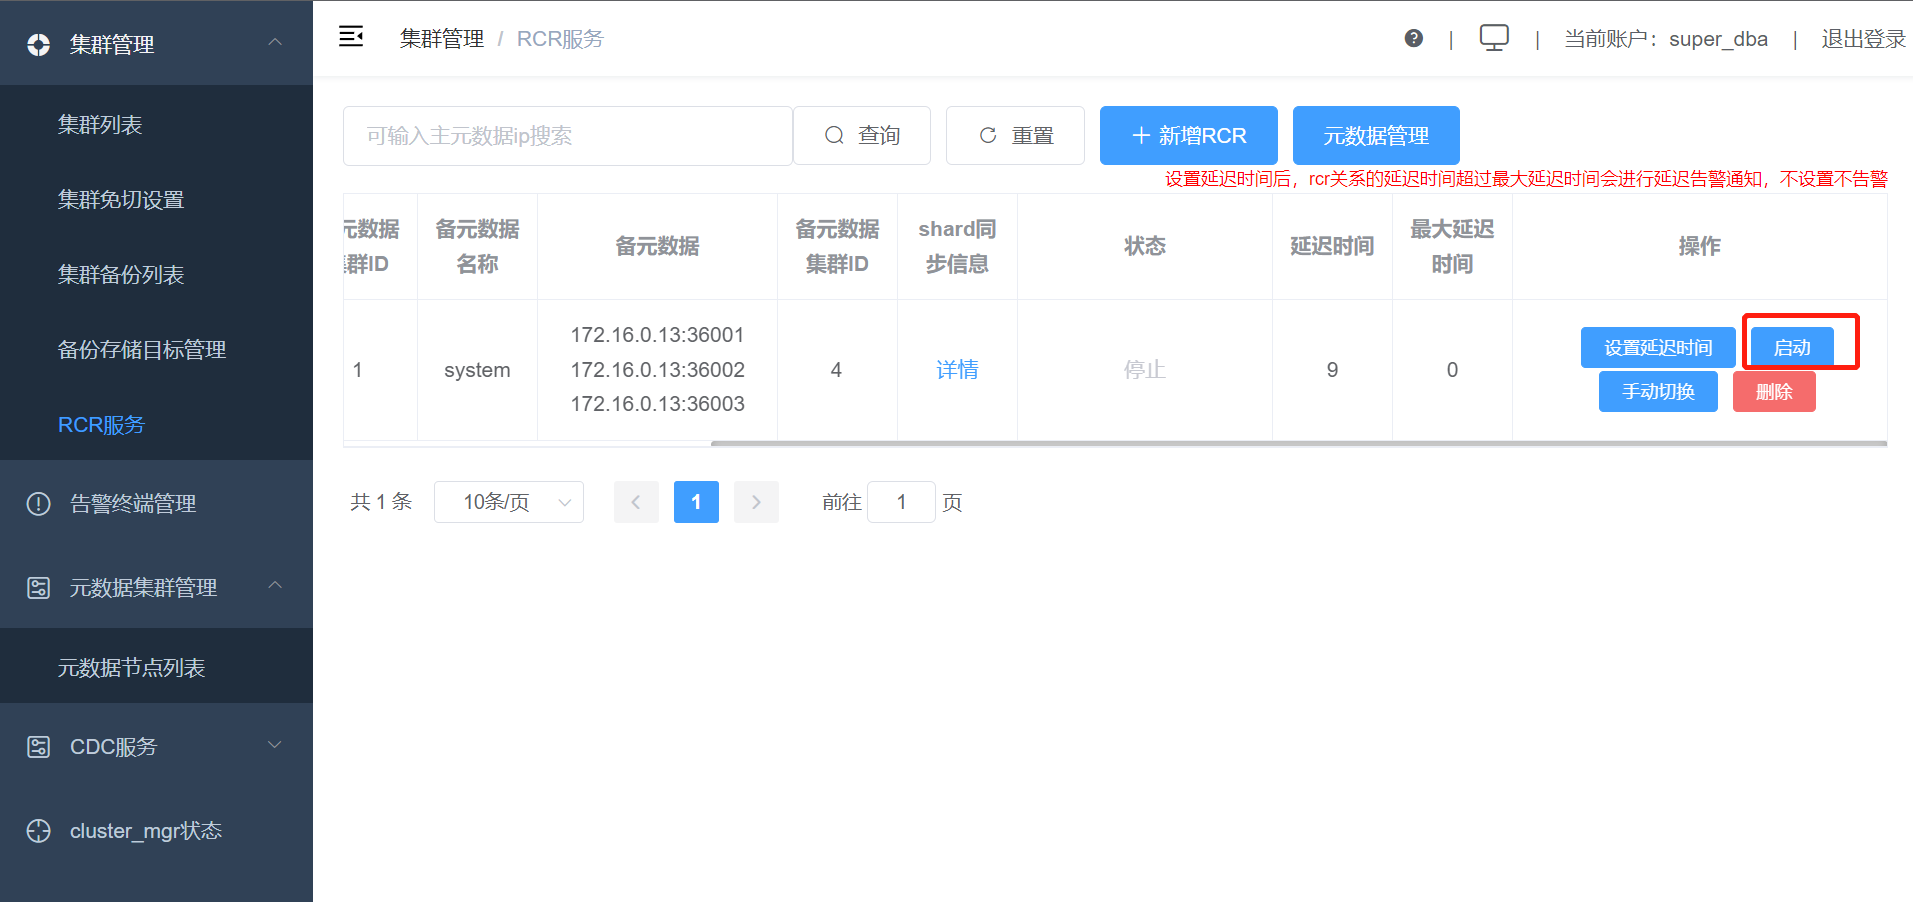The height and width of the screenshot is (902, 1913).
Task: Click the magnifier icon in 查询 button
Action: (x=834, y=135)
